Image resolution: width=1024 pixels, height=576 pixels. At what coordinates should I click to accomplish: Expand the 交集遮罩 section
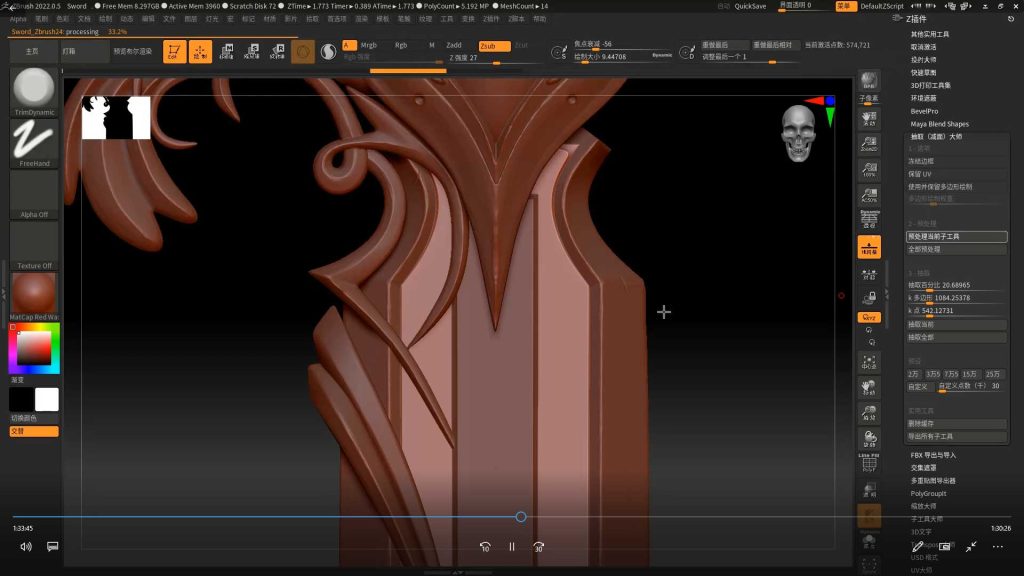point(923,468)
